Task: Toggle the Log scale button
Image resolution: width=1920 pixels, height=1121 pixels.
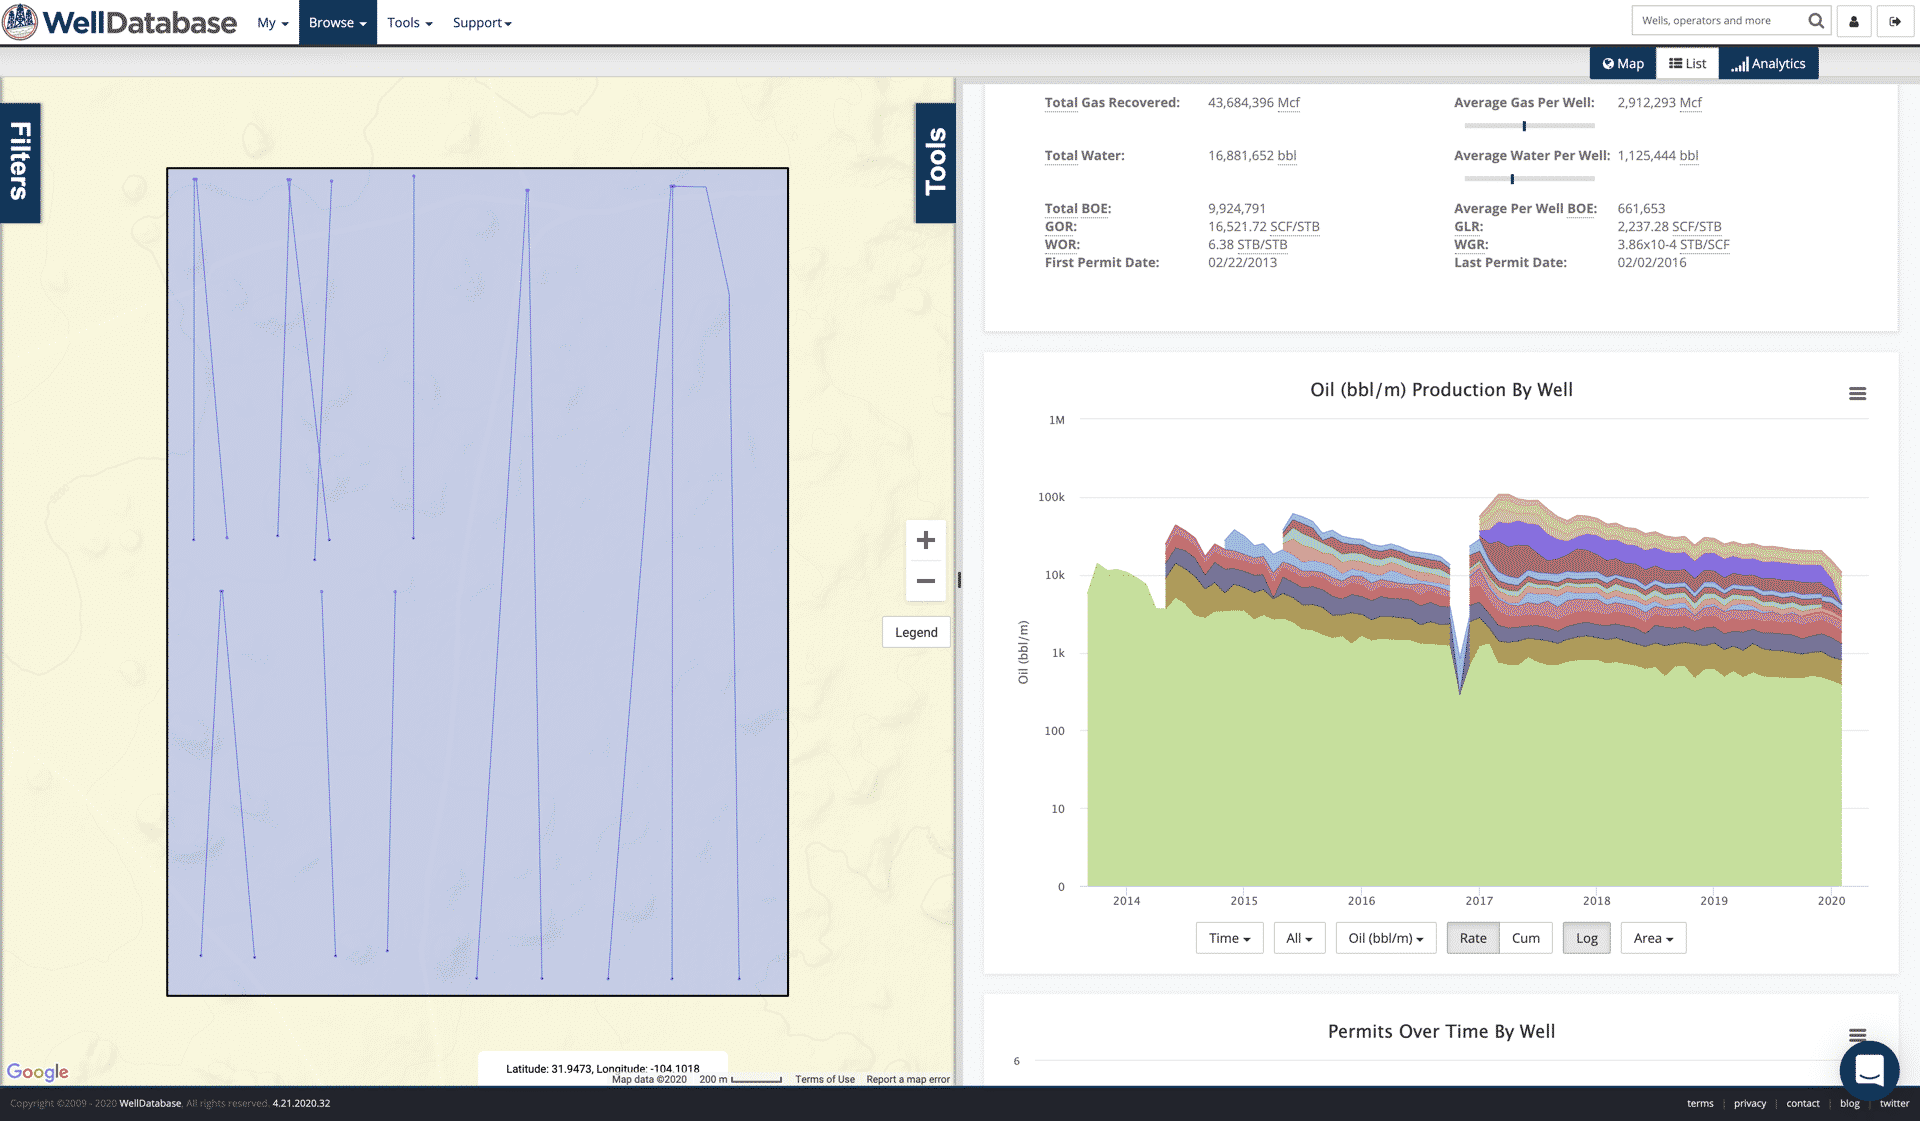Action: [1586, 938]
